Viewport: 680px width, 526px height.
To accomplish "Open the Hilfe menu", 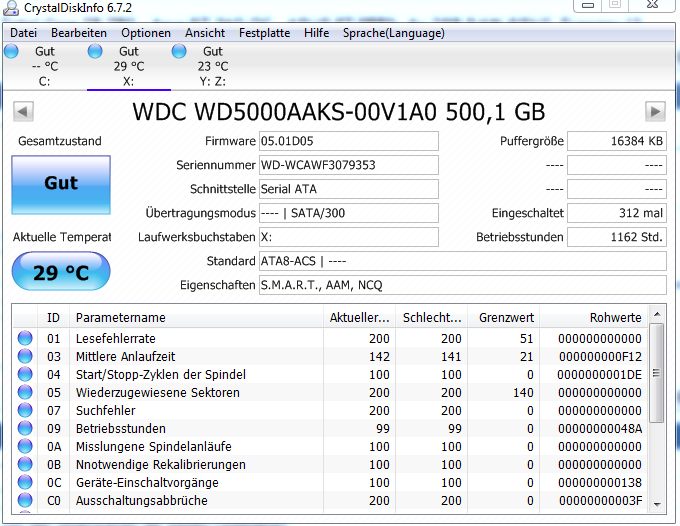I will pos(316,33).
